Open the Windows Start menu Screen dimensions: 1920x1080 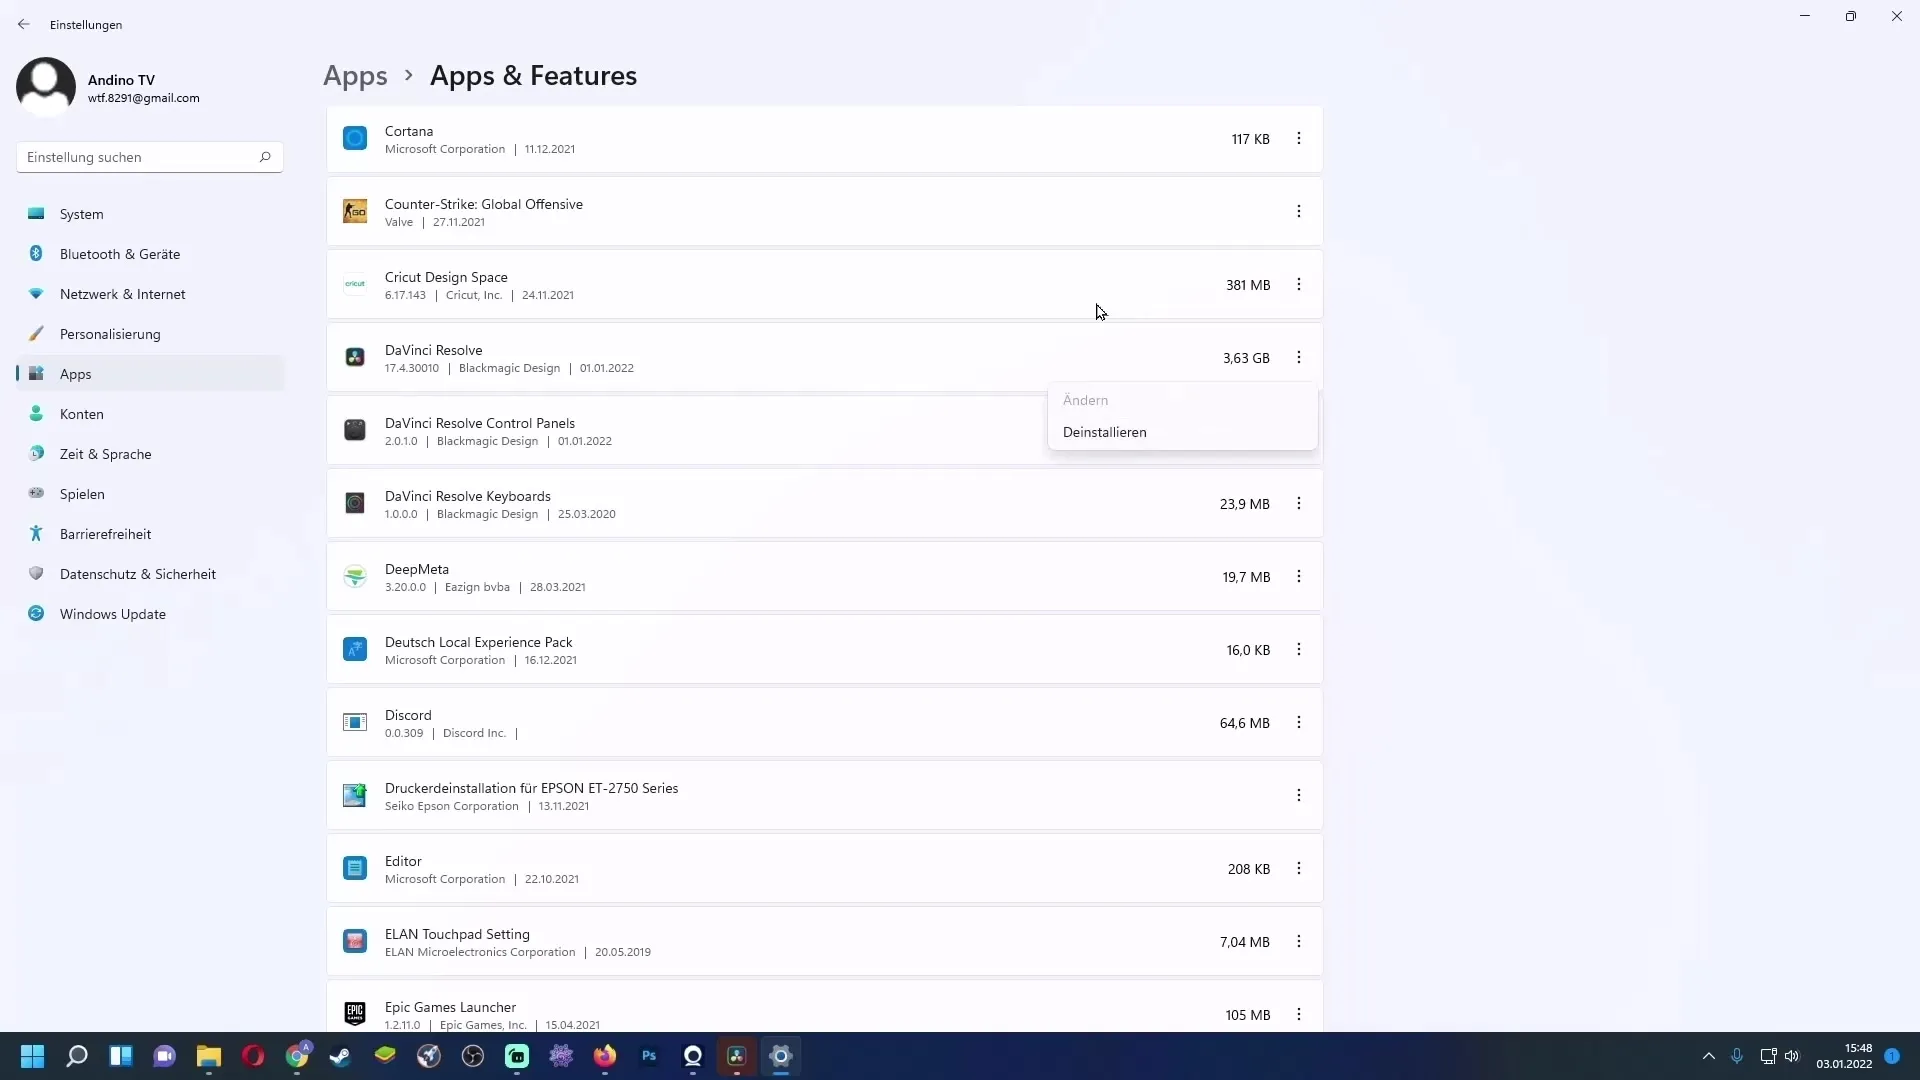32,1056
